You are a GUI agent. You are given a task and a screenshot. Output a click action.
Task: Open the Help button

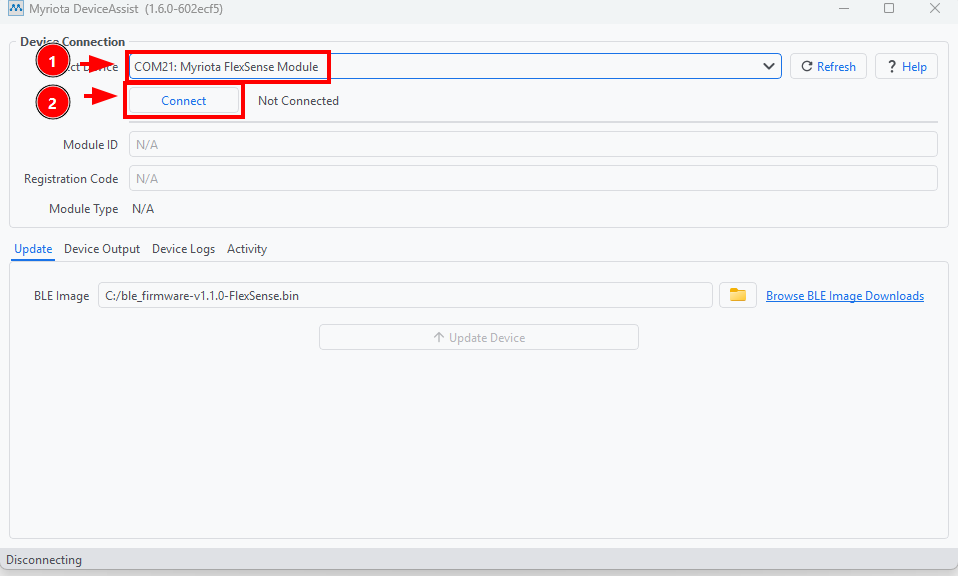pyautogui.click(x=906, y=66)
